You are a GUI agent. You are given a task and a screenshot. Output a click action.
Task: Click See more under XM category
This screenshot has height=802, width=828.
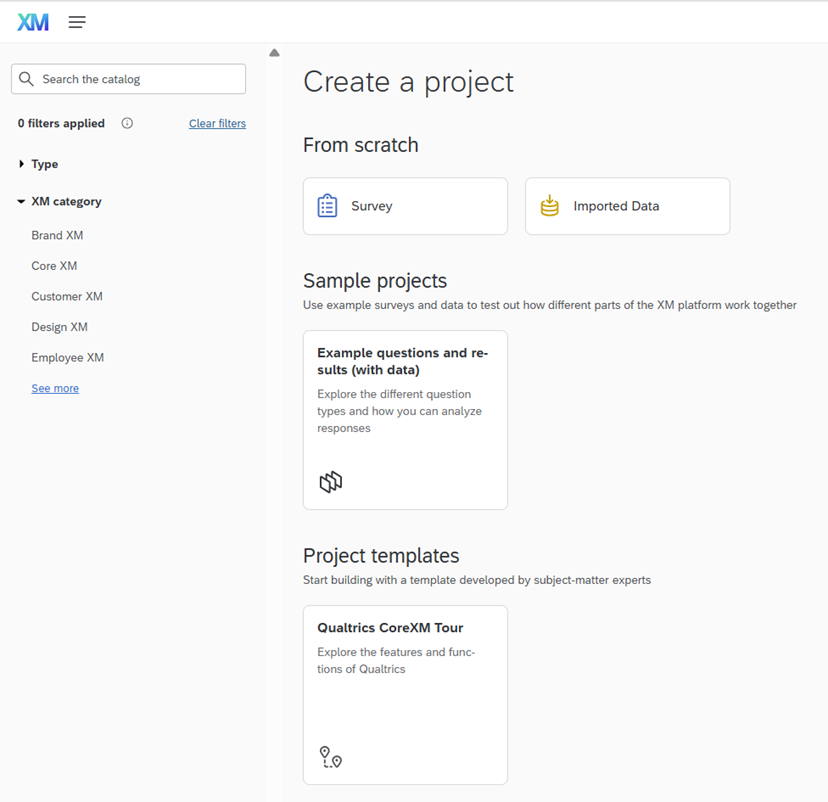pos(55,388)
